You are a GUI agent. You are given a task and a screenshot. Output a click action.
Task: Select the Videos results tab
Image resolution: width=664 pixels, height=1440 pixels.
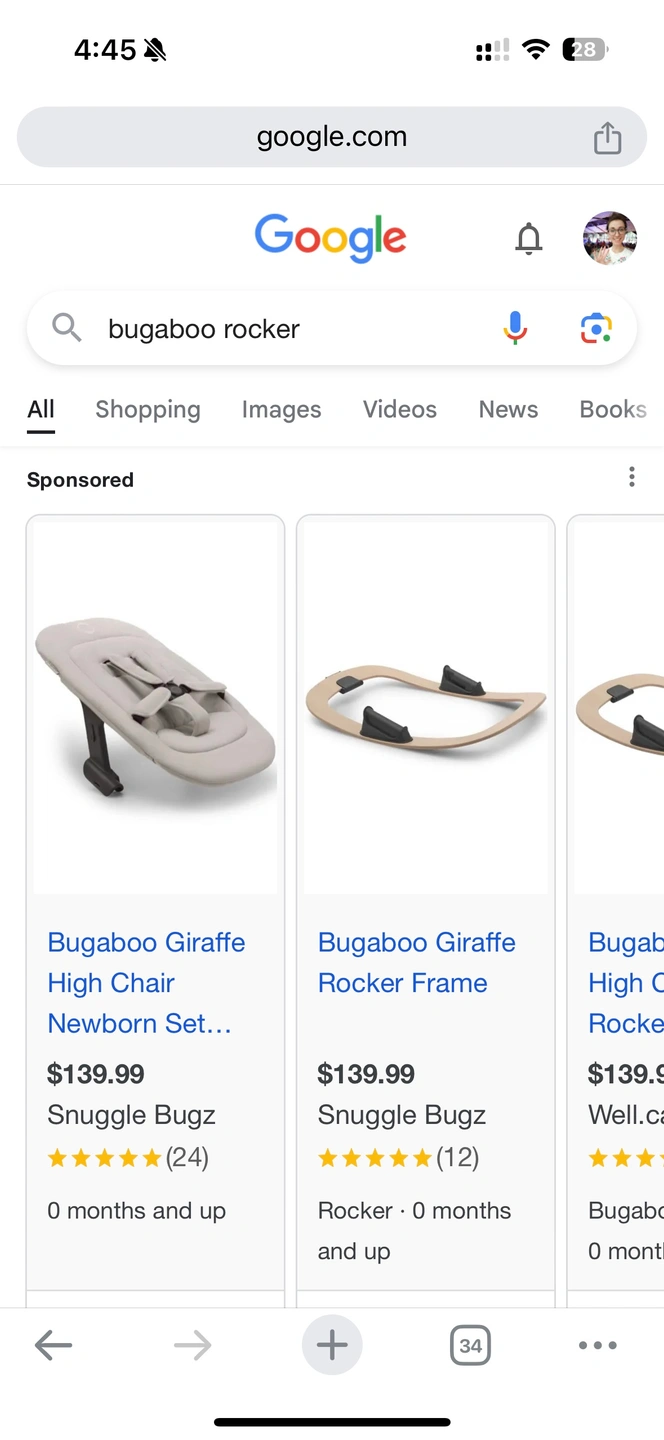pos(400,409)
